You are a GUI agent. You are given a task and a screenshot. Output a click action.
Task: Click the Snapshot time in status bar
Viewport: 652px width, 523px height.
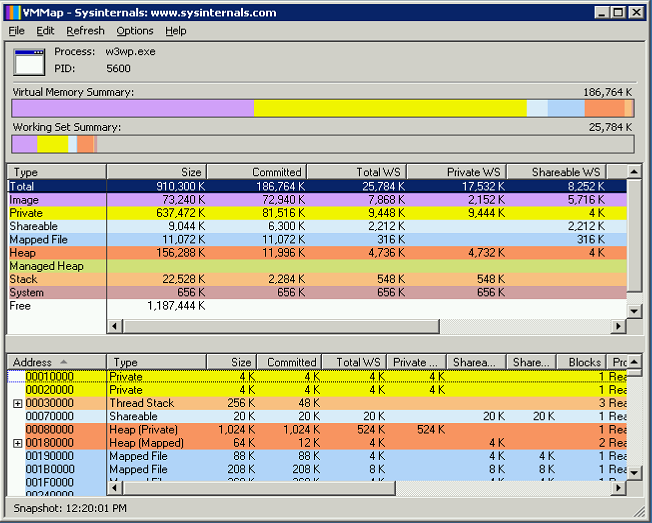(70, 508)
